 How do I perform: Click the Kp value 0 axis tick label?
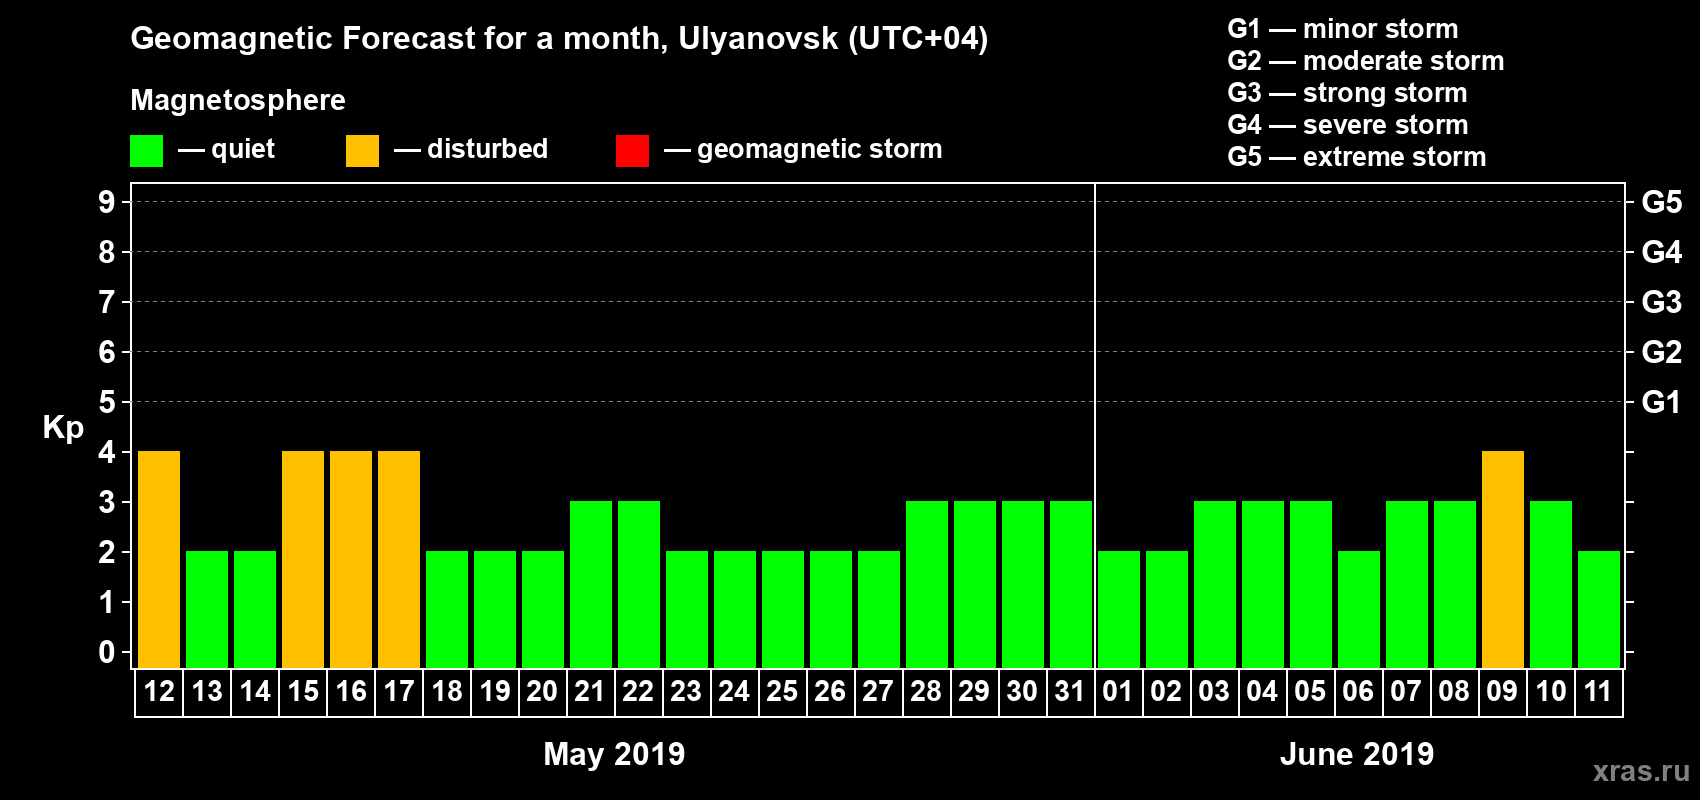[x=107, y=652]
